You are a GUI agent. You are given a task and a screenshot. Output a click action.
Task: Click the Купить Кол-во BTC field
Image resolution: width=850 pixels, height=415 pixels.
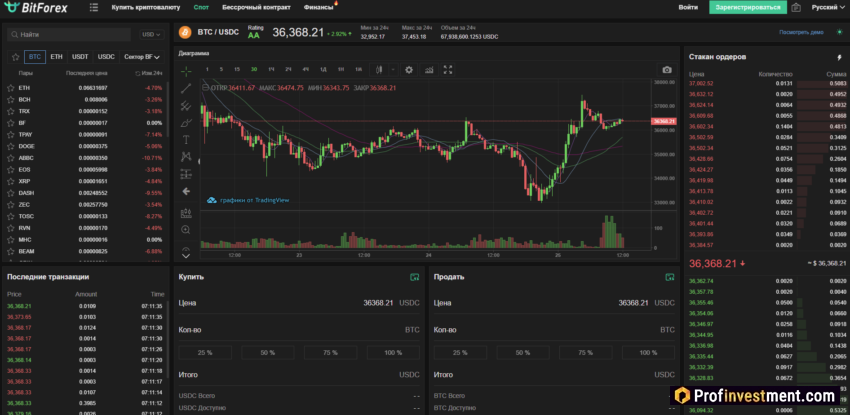(x=299, y=329)
